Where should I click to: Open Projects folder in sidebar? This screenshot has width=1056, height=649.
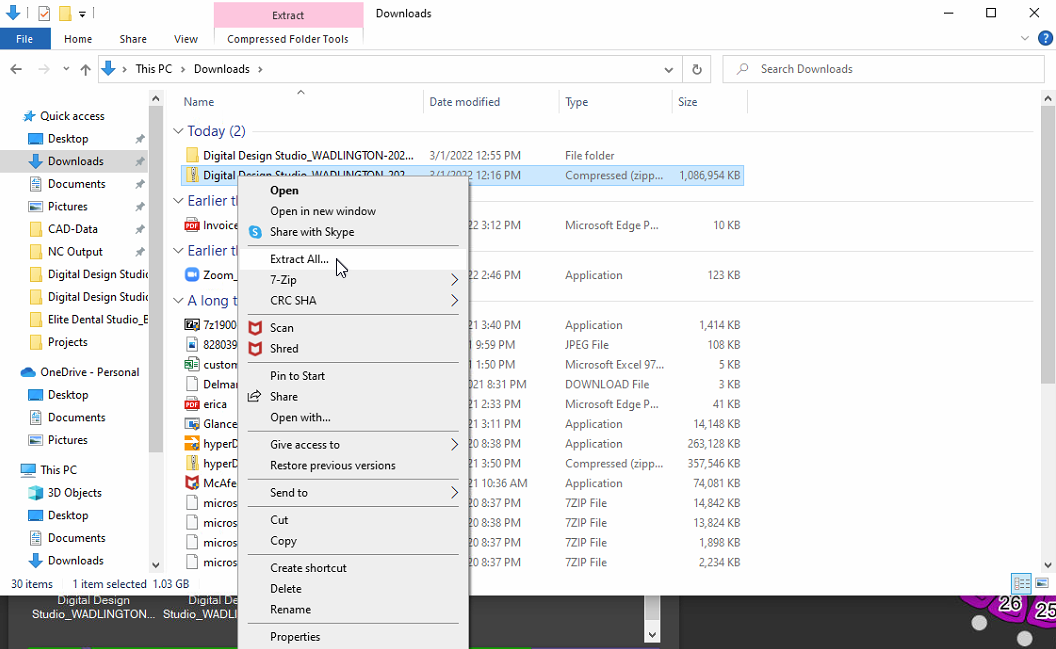pyautogui.click(x=67, y=342)
